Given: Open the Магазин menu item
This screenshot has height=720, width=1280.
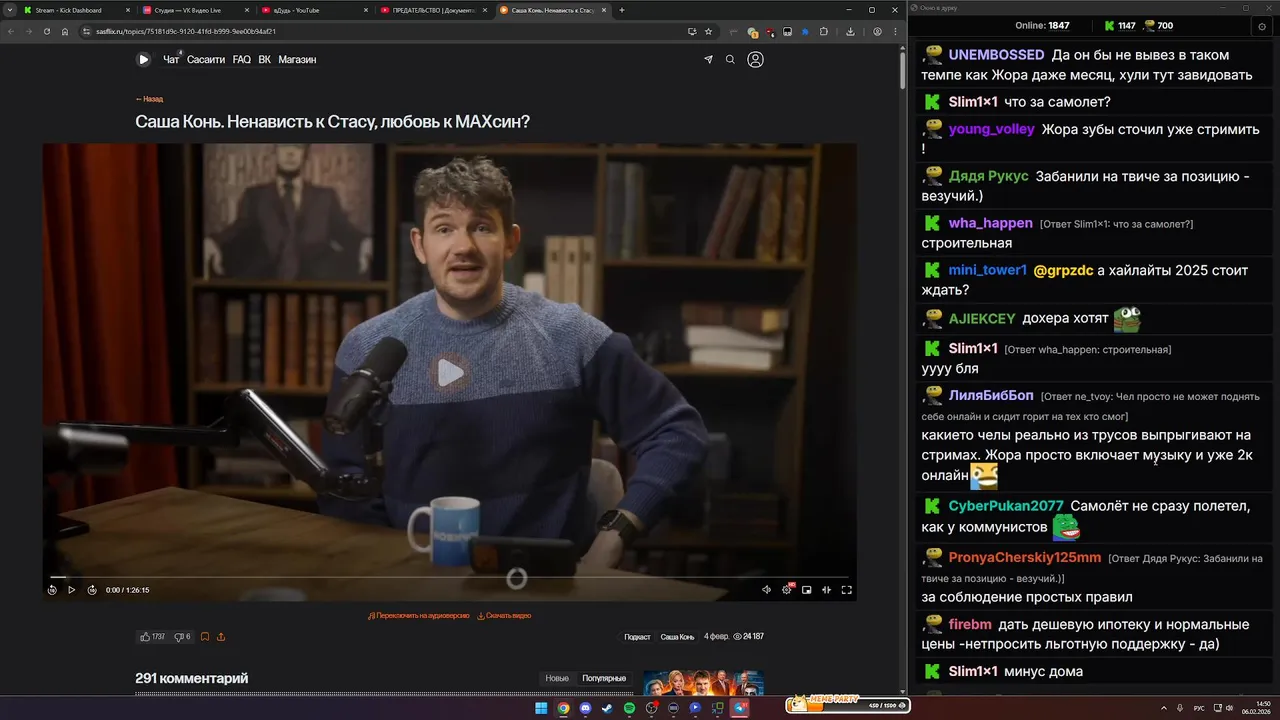Looking at the screenshot, I should [297, 60].
